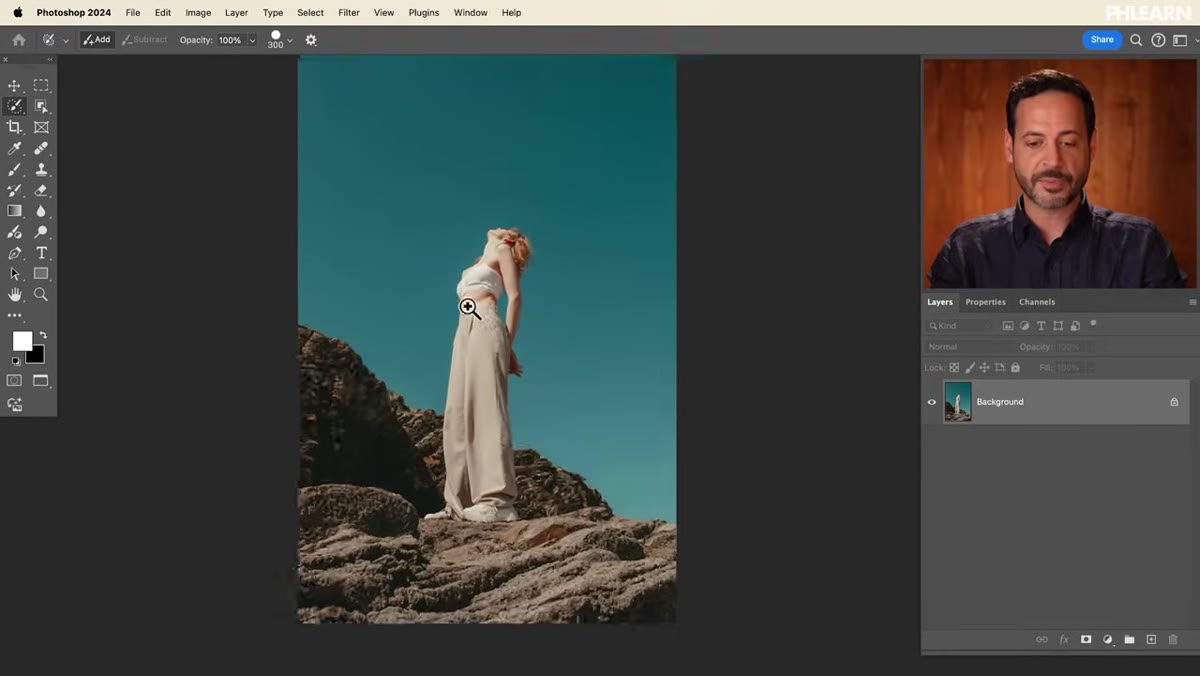Reset default foreground and background colors

click(16, 360)
